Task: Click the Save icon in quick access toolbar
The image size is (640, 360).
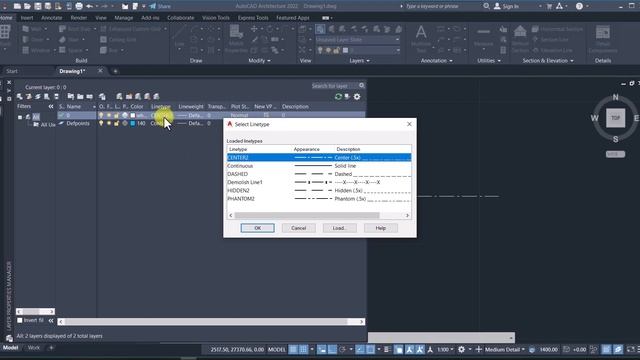Action: point(38,6)
